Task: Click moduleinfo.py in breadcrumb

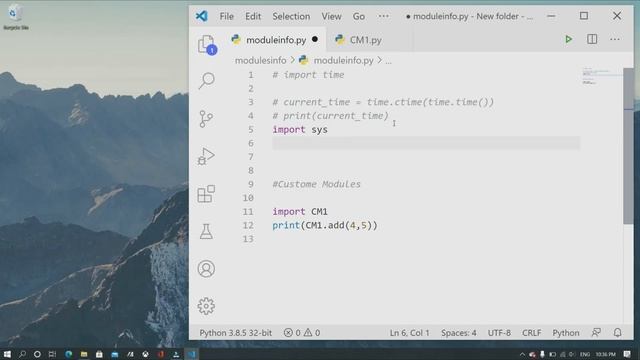Action: tap(343, 60)
